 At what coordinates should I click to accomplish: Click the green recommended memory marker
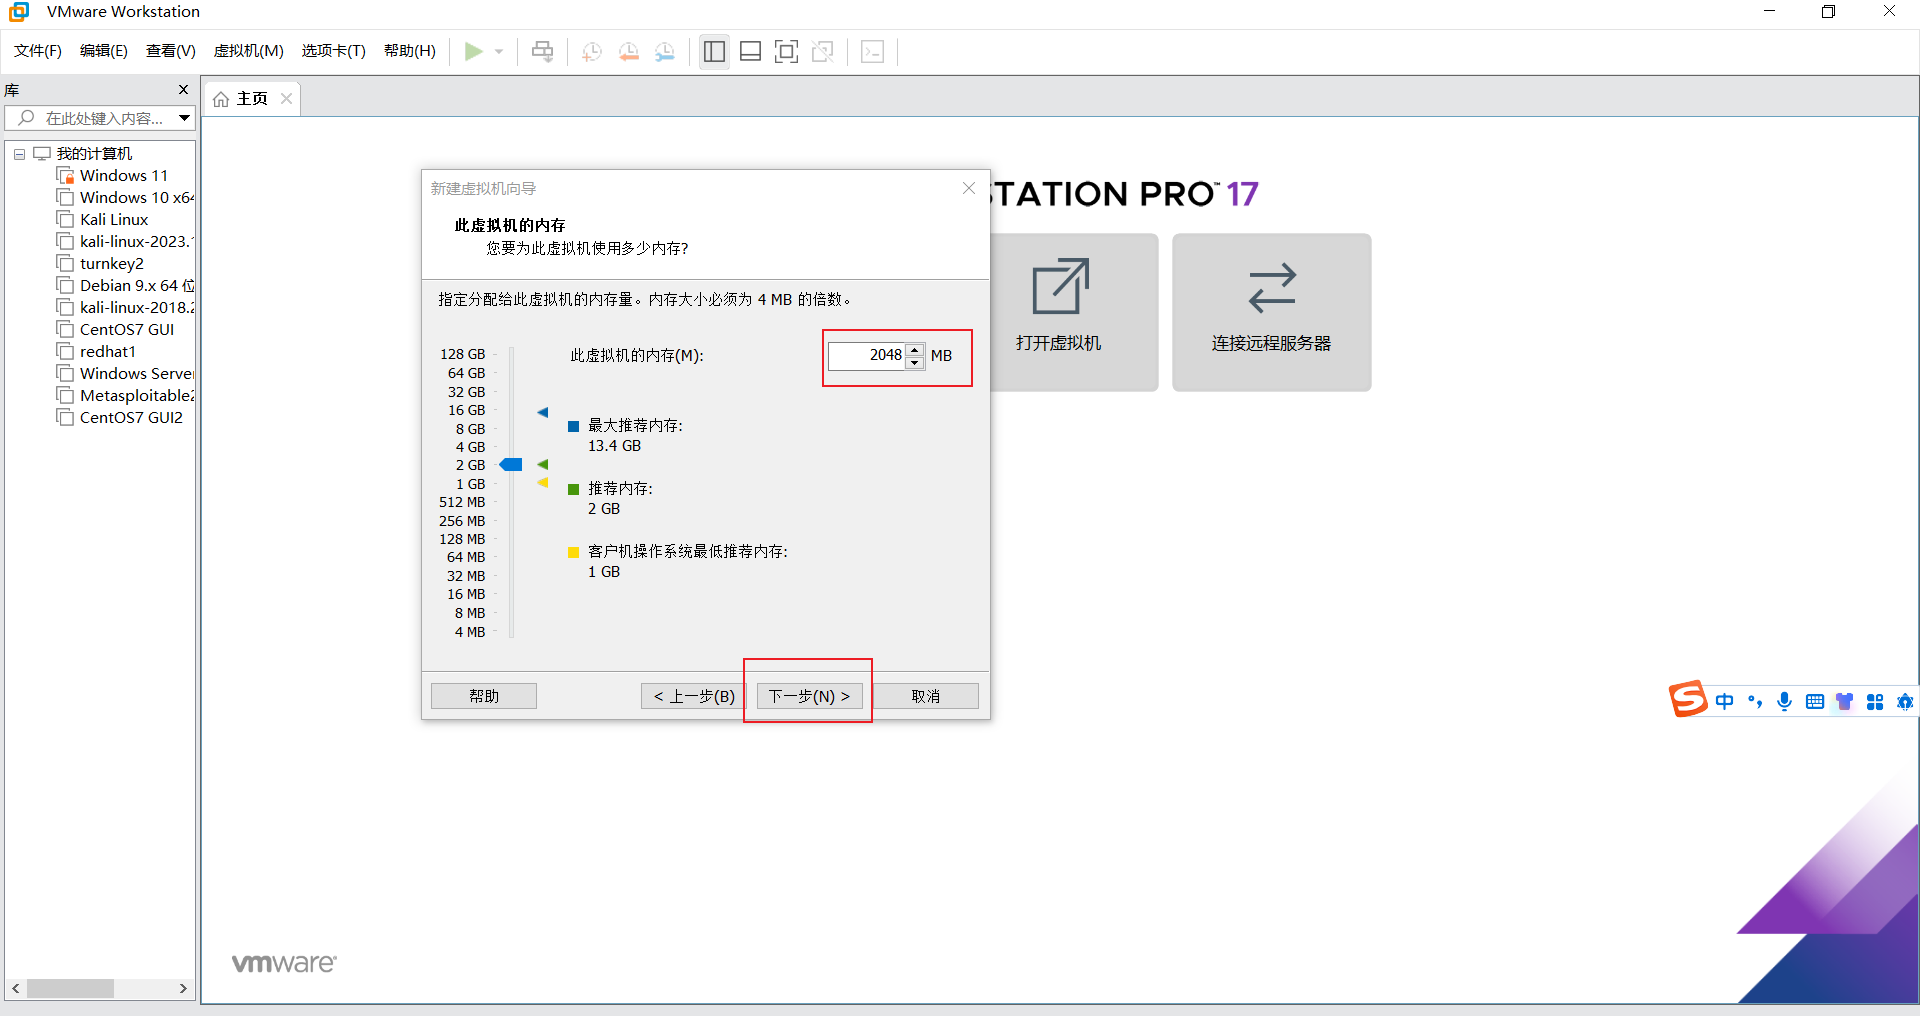(543, 464)
